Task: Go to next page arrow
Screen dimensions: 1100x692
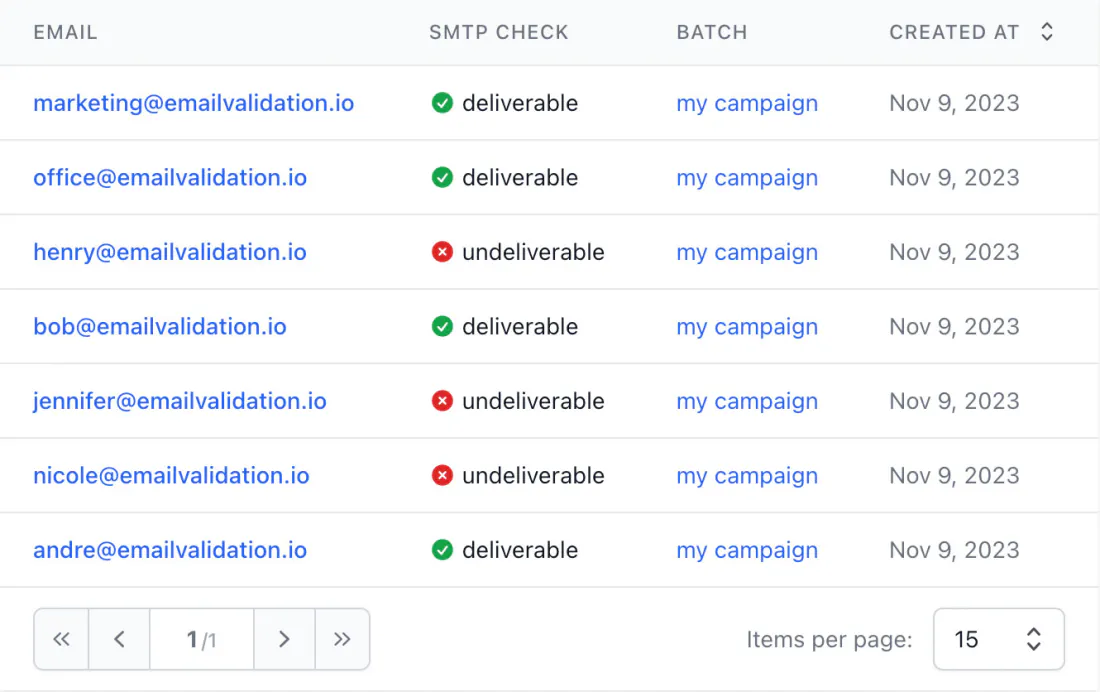Action: click(x=284, y=639)
